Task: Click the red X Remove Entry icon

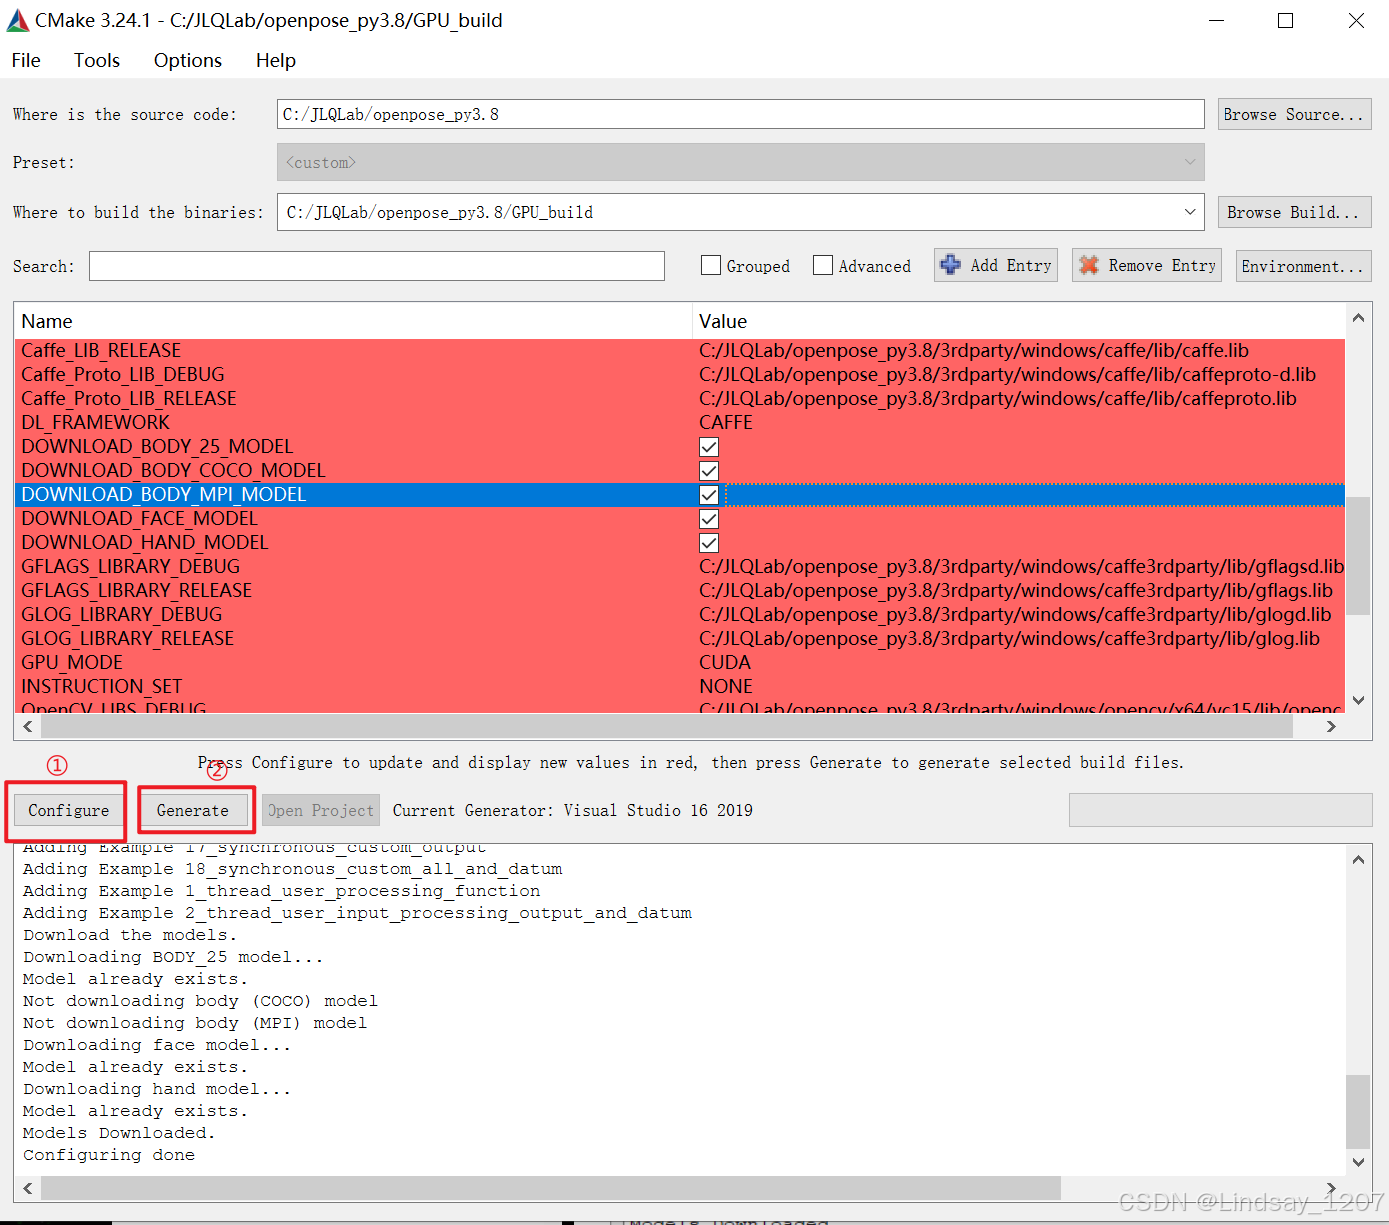Action: [x=1089, y=265]
